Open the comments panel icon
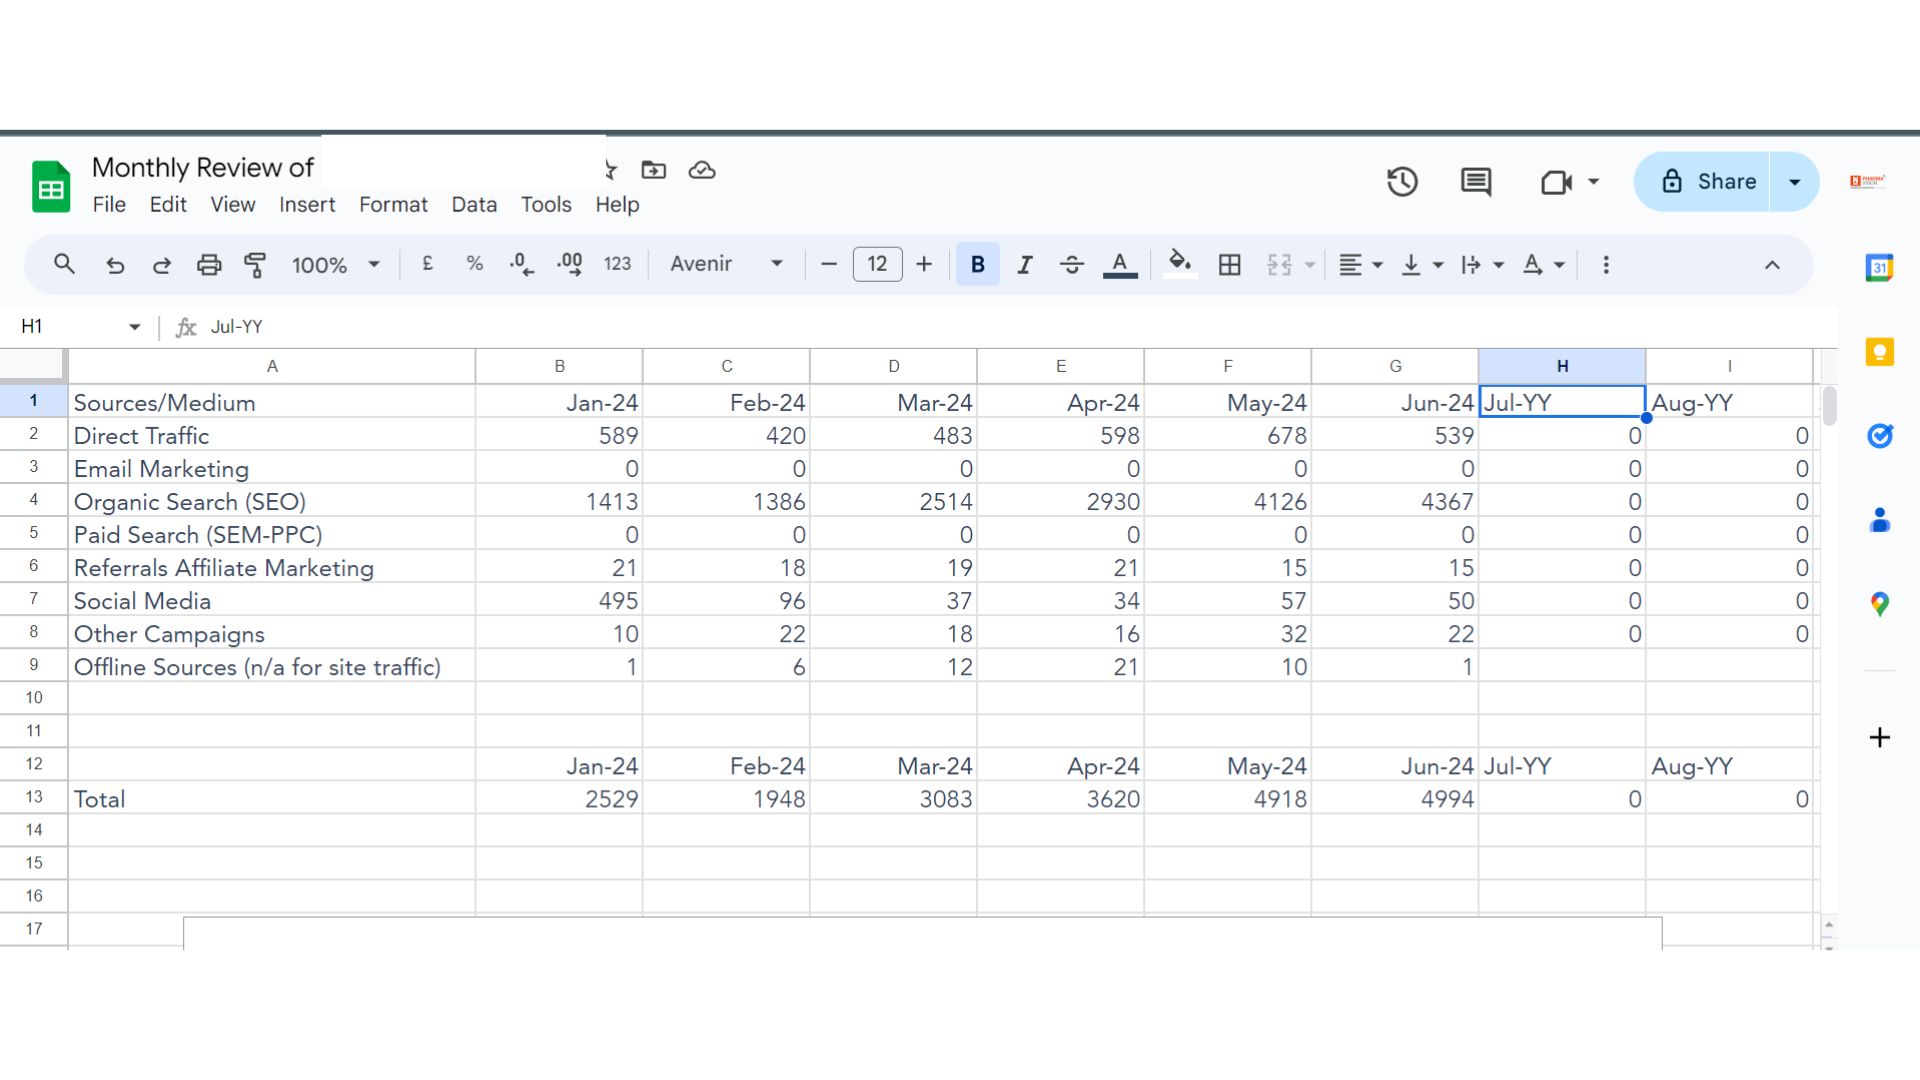 (x=1476, y=182)
